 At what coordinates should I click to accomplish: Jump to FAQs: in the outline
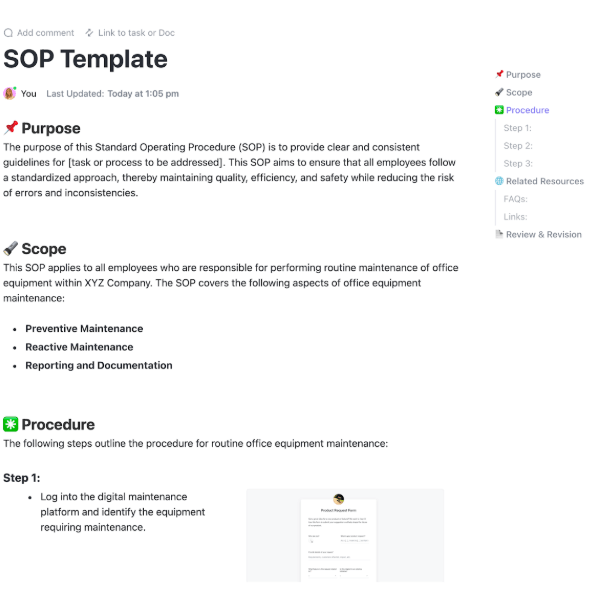coord(516,199)
